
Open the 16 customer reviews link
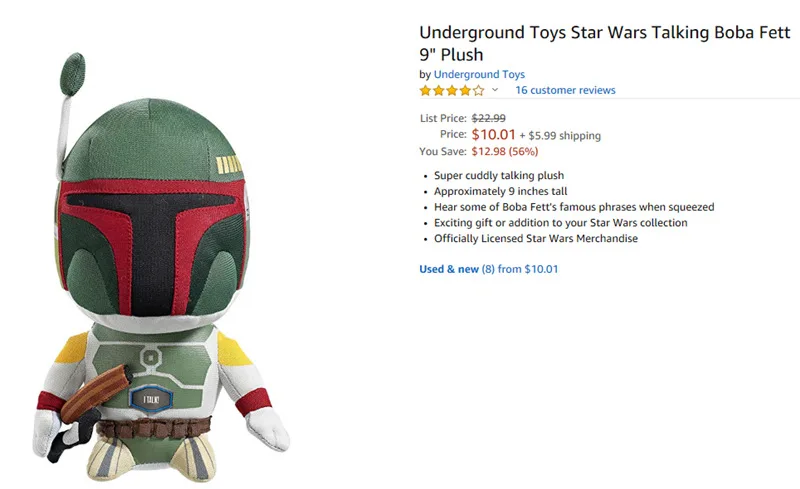pyautogui.click(x=565, y=90)
